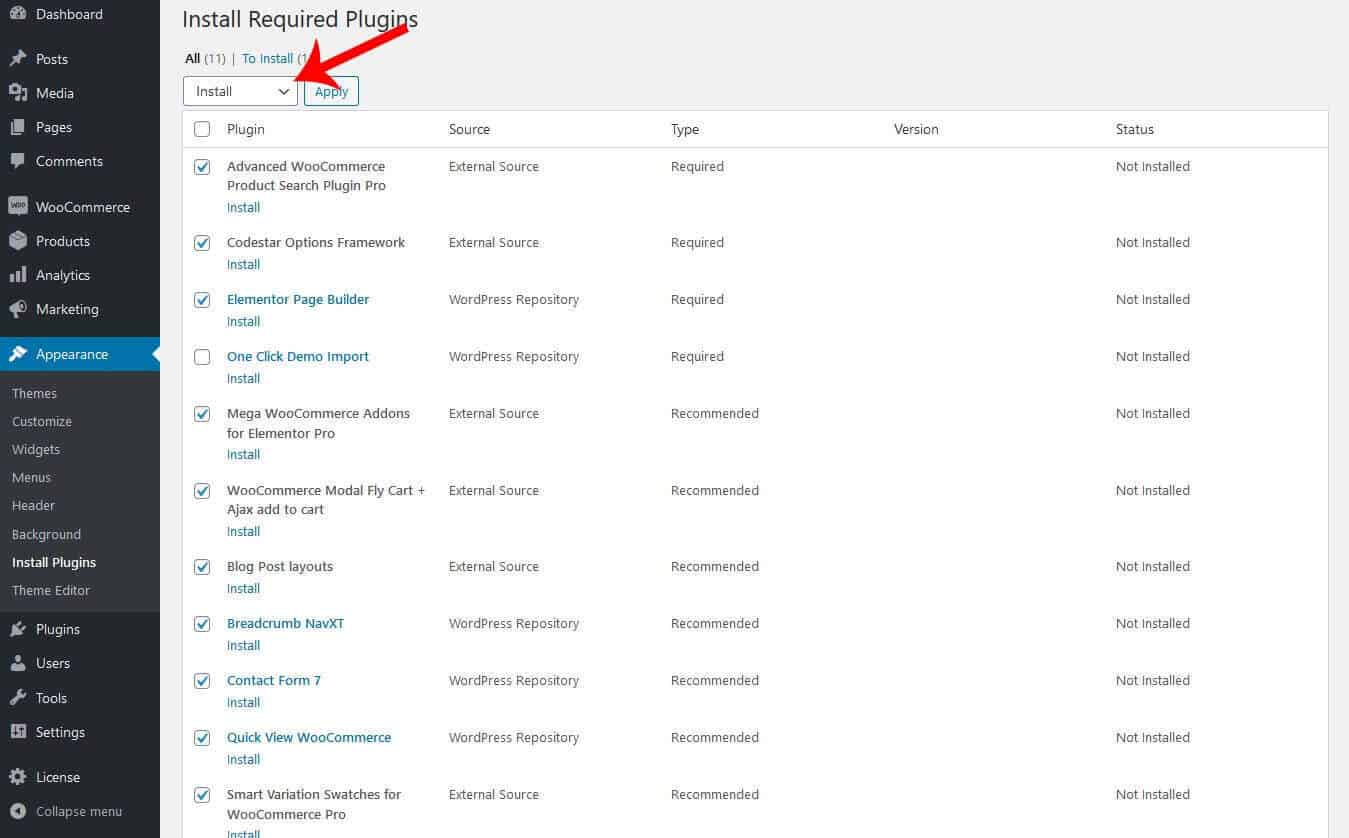Switch to the To Install filter

[x=268, y=59]
